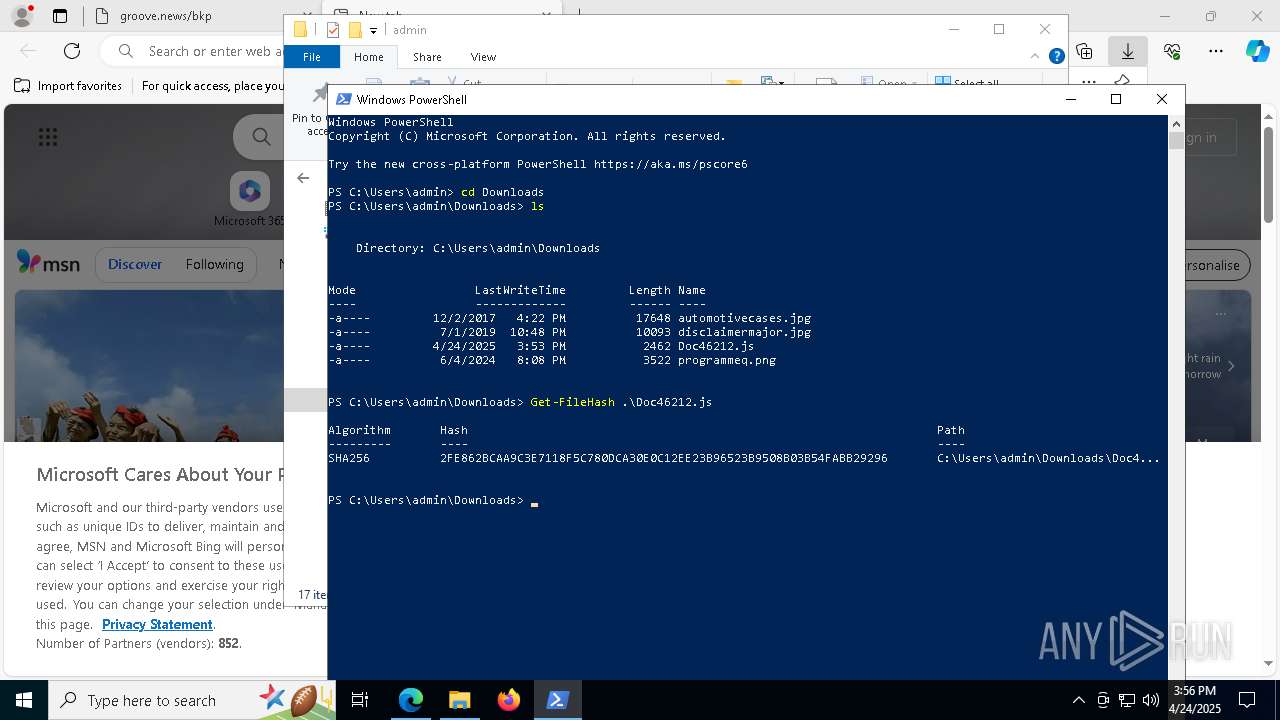
Task: Click PowerShell taskbar icon
Action: pos(557,700)
